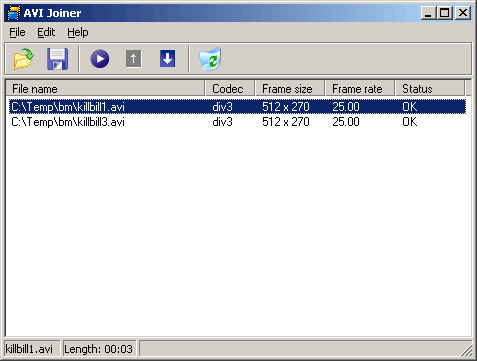Minimize the AVI Joiner window
The width and height of the screenshot is (477, 361).
point(428,13)
